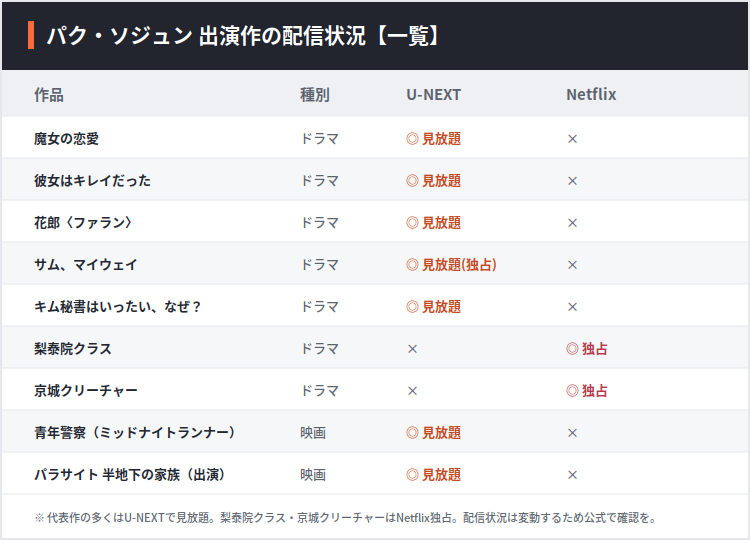Click the × mark in 梨泰院クラス U-NEXT cell
Viewport: 750px width, 540px height.
412,349
